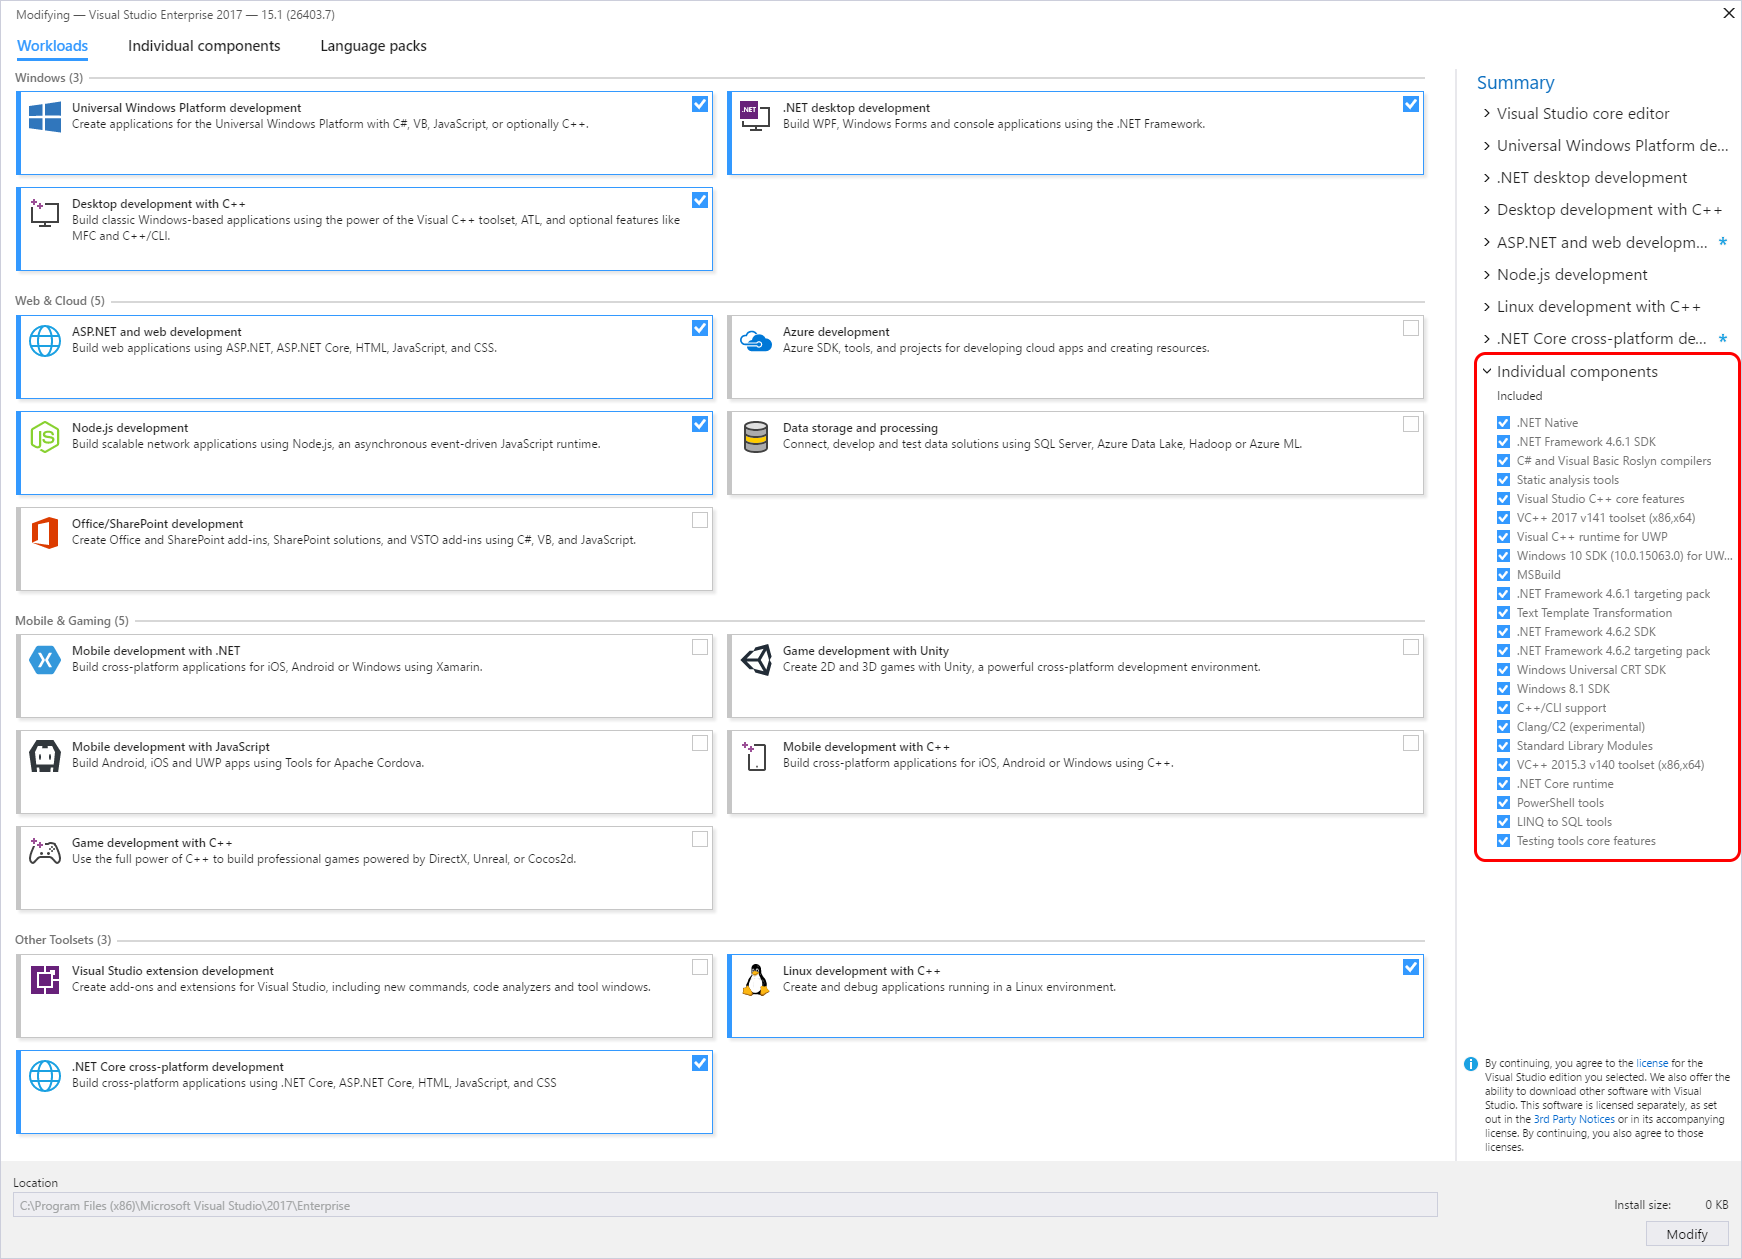Click the Node.js development icon

[45, 437]
